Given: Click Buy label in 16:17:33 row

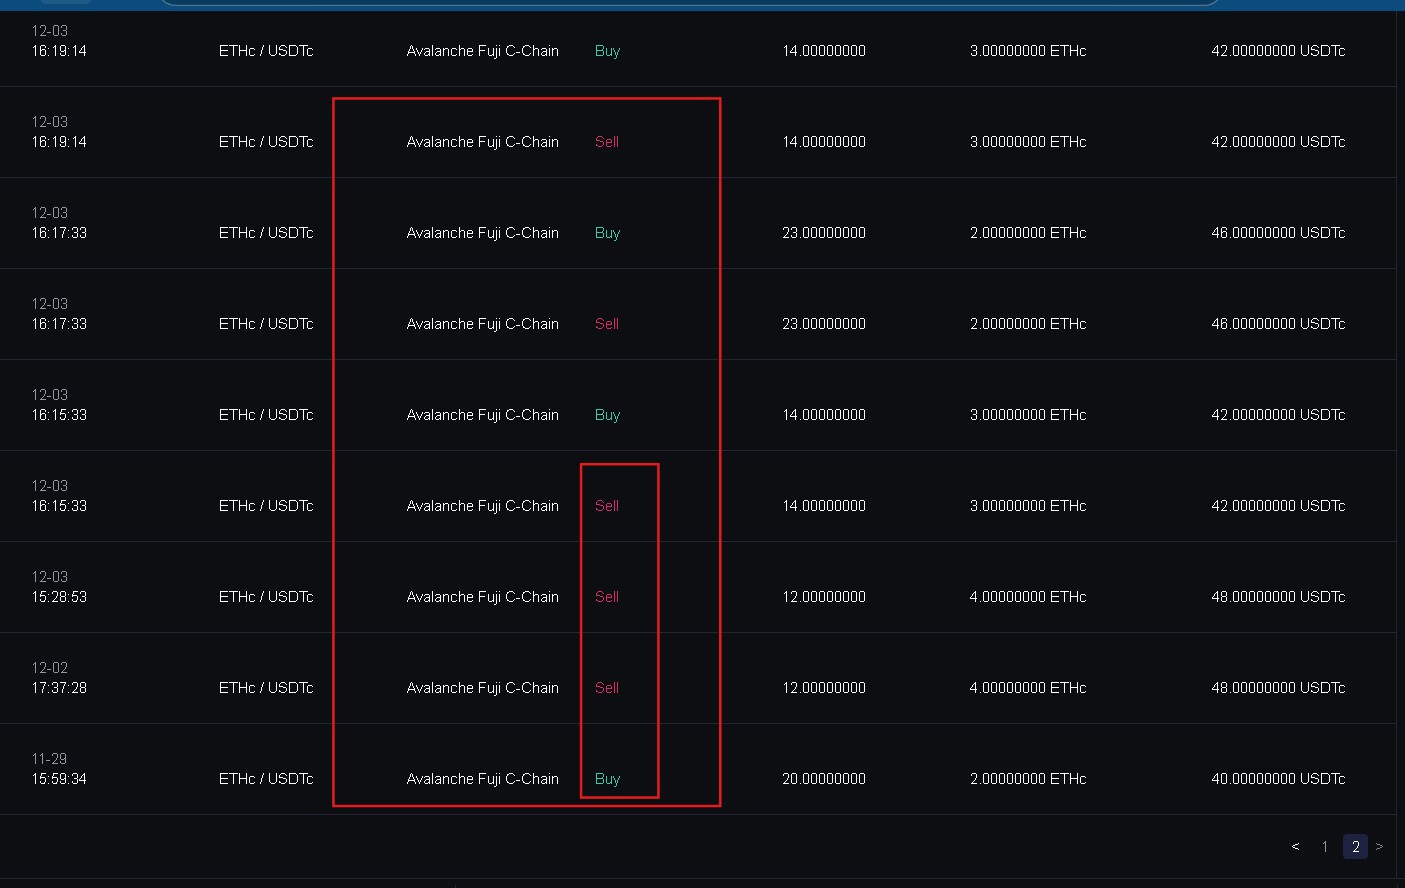Looking at the screenshot, I should [x=607, y=233].
